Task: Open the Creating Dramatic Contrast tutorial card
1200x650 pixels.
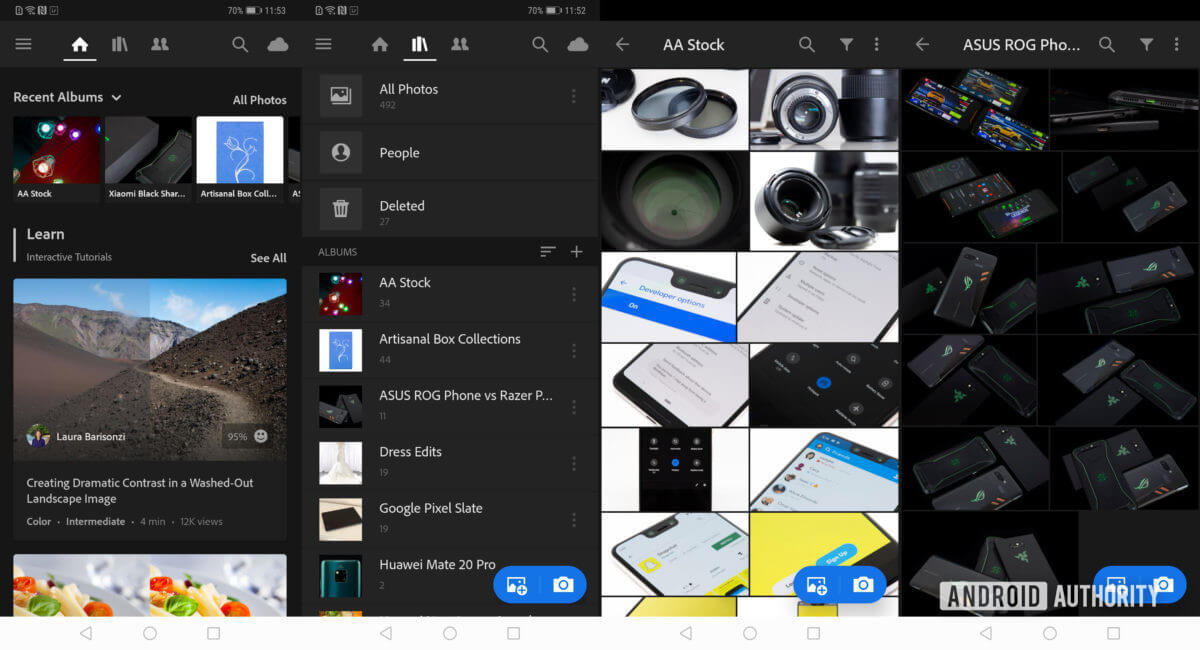Action: tap(150, 410)
